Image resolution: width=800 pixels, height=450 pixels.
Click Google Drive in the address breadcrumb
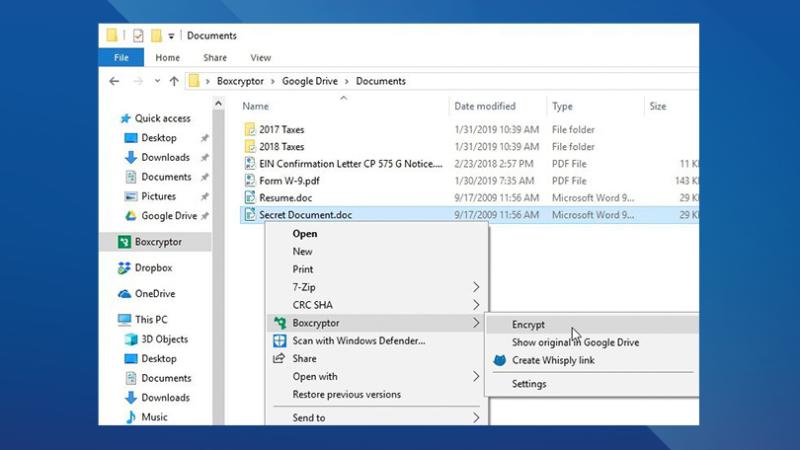point(310,81)
